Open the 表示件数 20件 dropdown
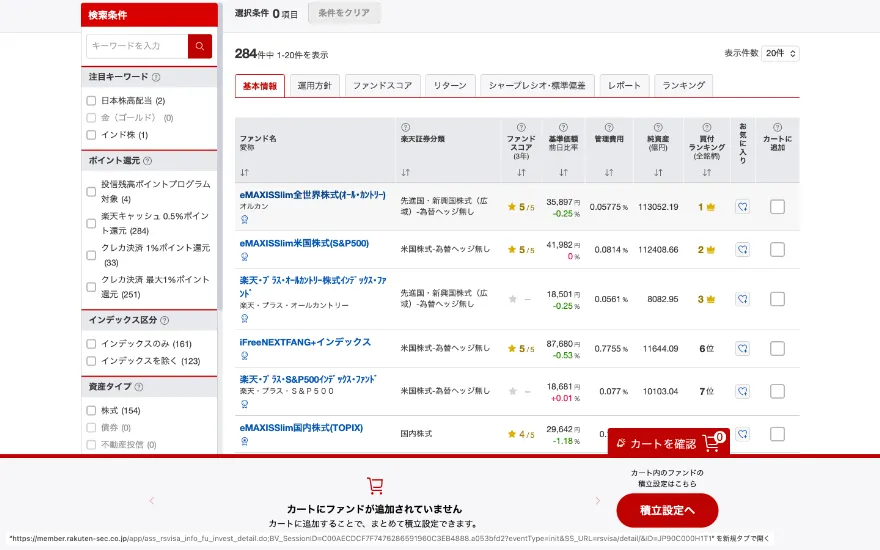 [x=780, y=53]
